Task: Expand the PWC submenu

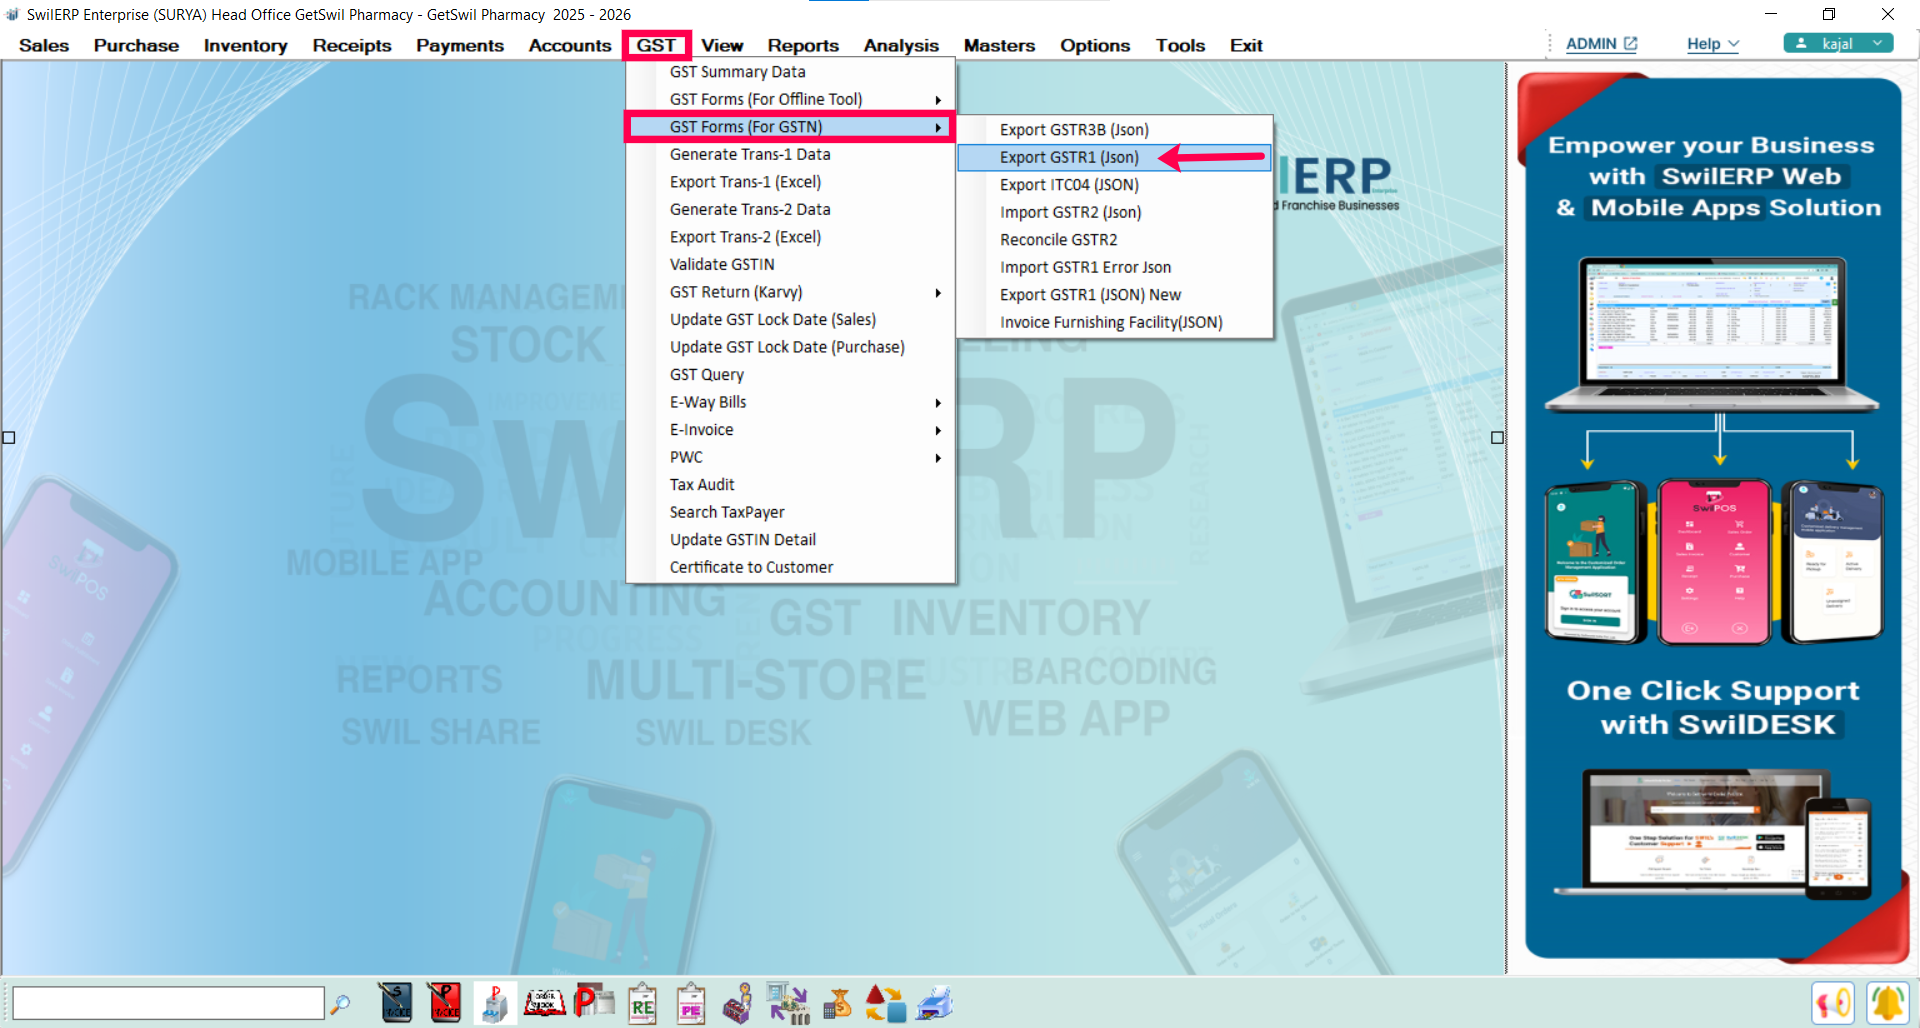Action: (791, 457)
